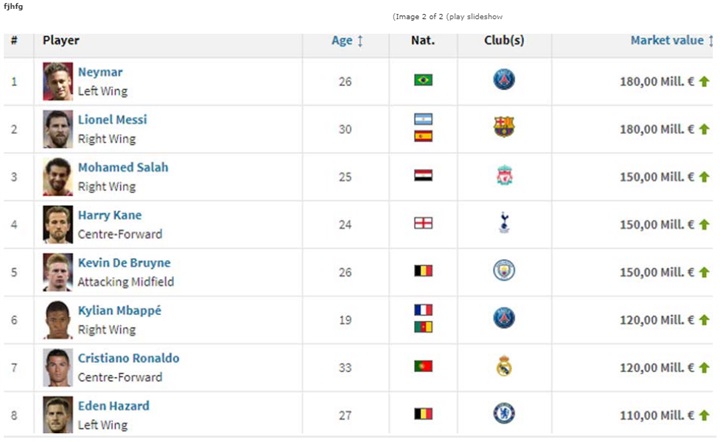
Task: Click the FC Barcelona crest icon
Action: (504, 127)
